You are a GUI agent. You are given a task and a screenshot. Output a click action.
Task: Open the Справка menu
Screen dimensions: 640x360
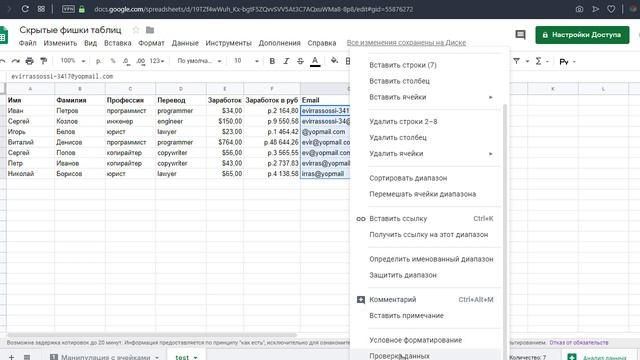click(322, 43)
